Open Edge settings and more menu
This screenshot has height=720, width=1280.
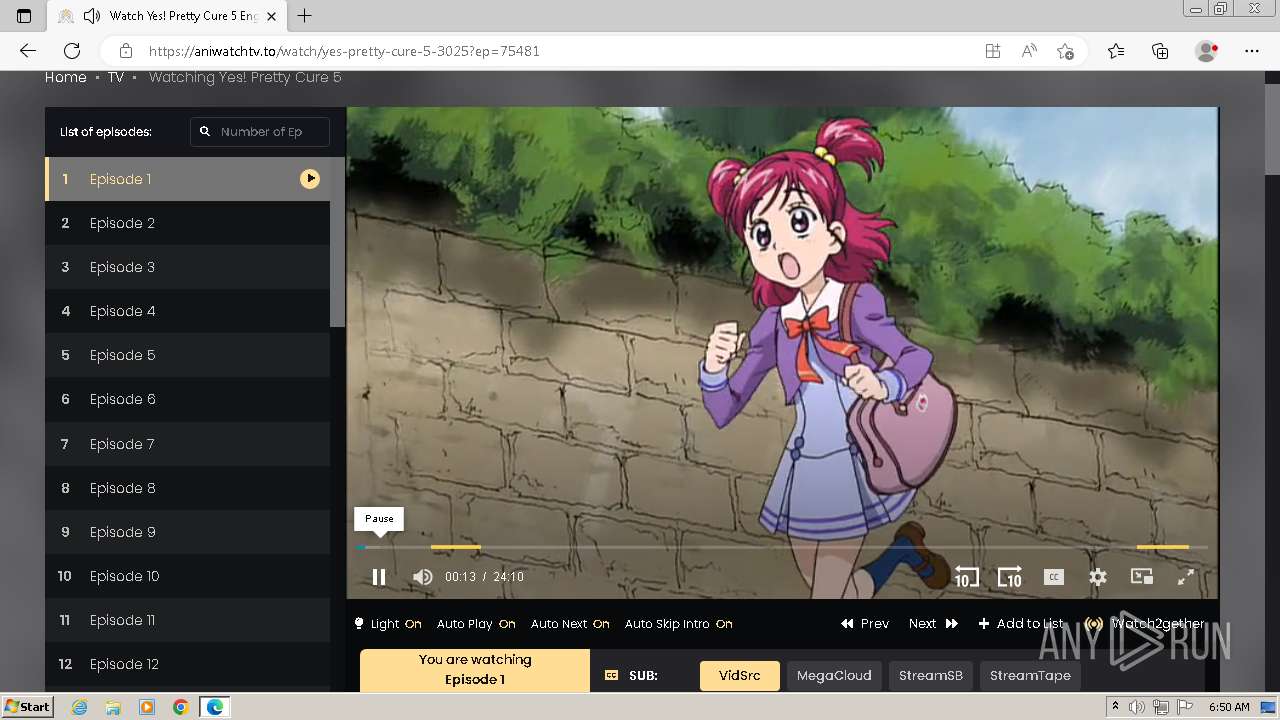tap(1252, 51)
